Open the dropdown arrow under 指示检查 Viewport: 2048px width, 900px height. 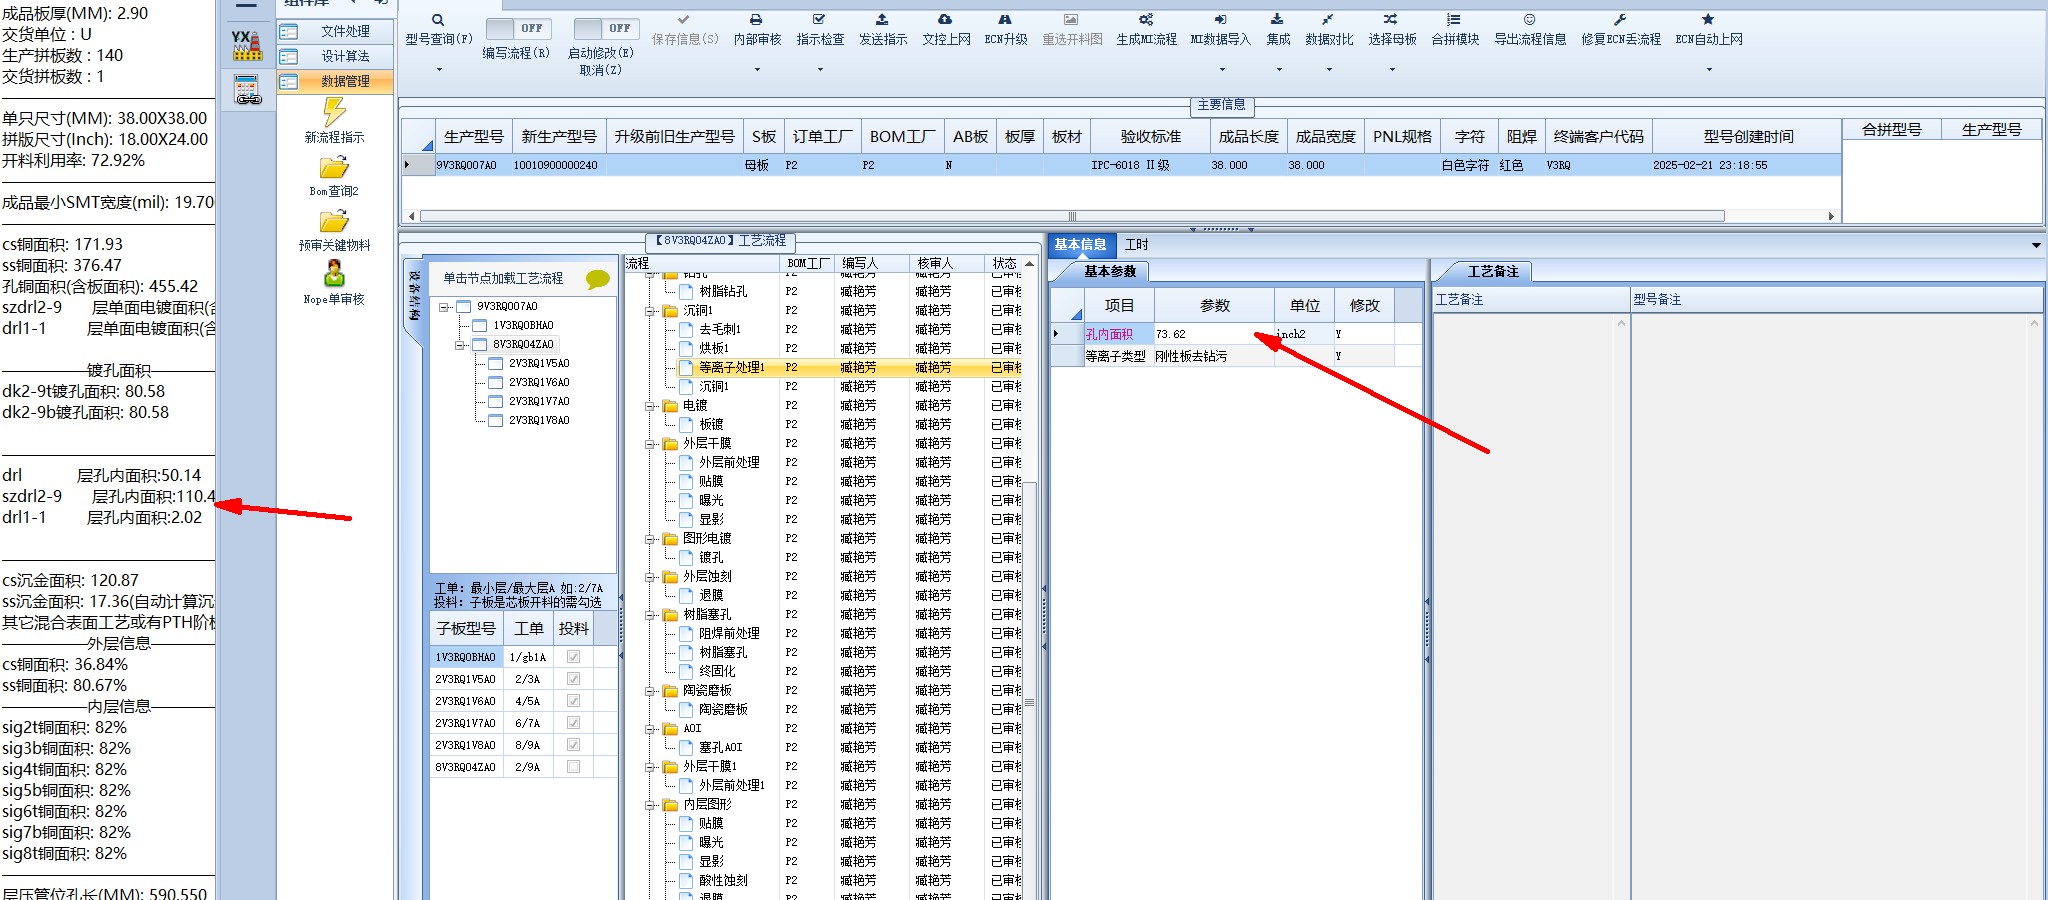[x=819, y=70]
